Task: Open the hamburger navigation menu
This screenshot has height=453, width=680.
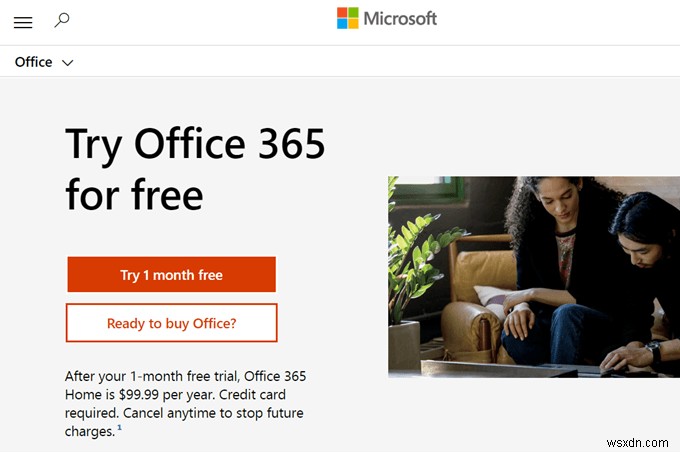Action: click(x=22, y=22)
